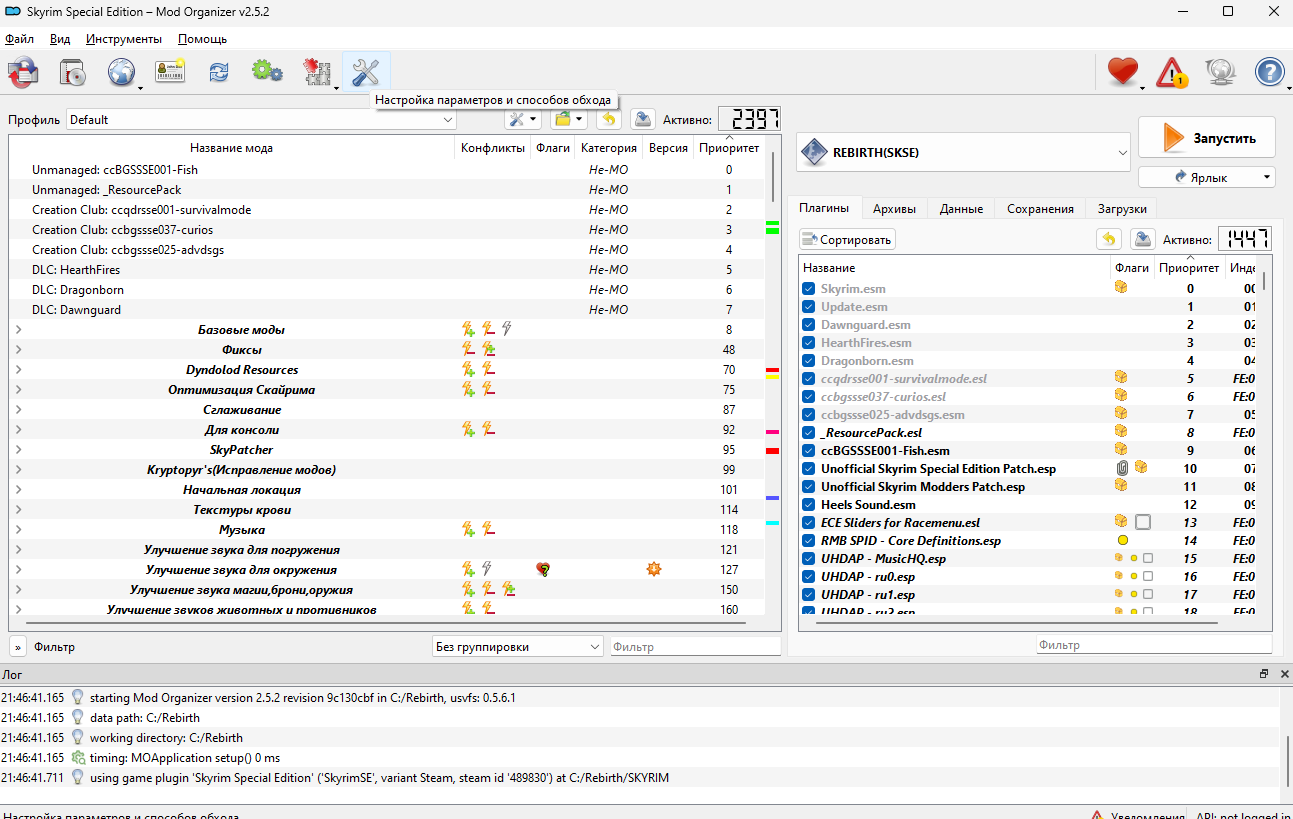Open the Файл menu
This screenshot has width=1293, height=819.
(x=19, y=39)
